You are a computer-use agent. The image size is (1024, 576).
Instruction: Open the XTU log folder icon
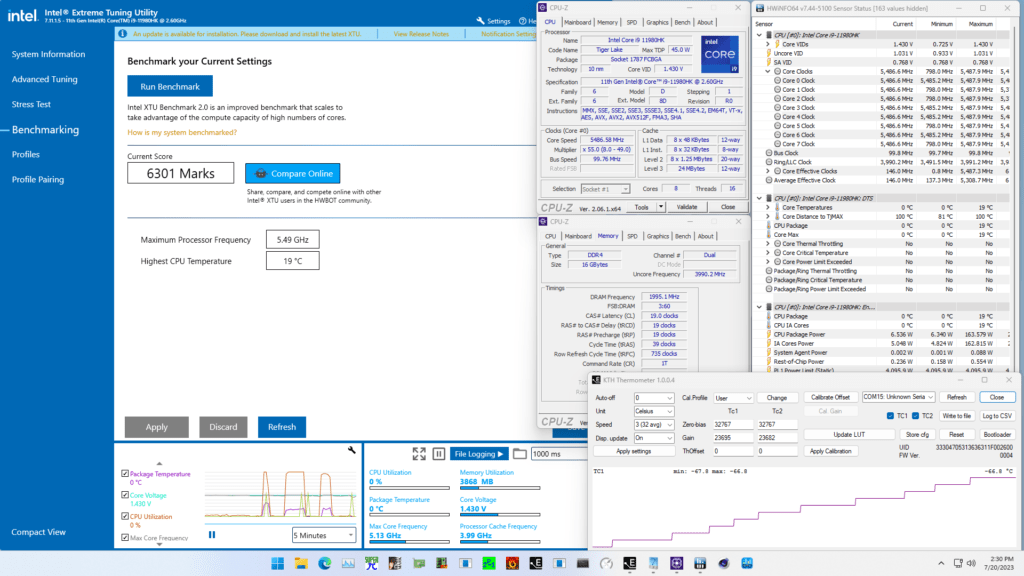tap(520, 453)
